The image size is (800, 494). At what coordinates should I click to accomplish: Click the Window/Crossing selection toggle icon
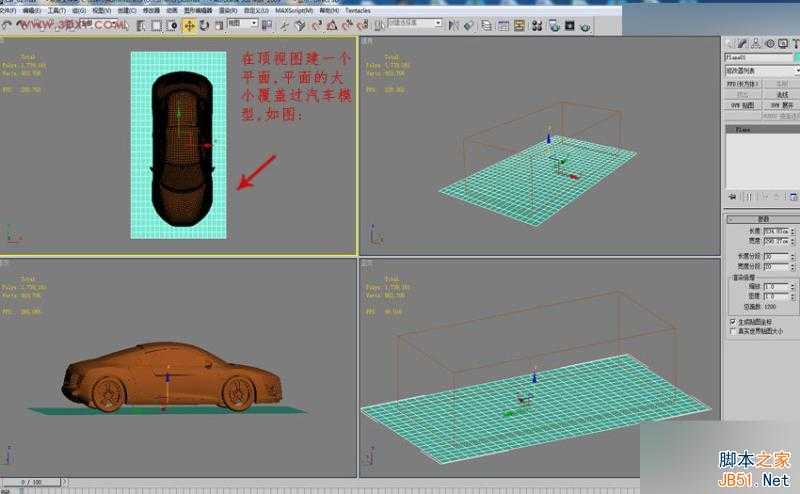point(172,26)
